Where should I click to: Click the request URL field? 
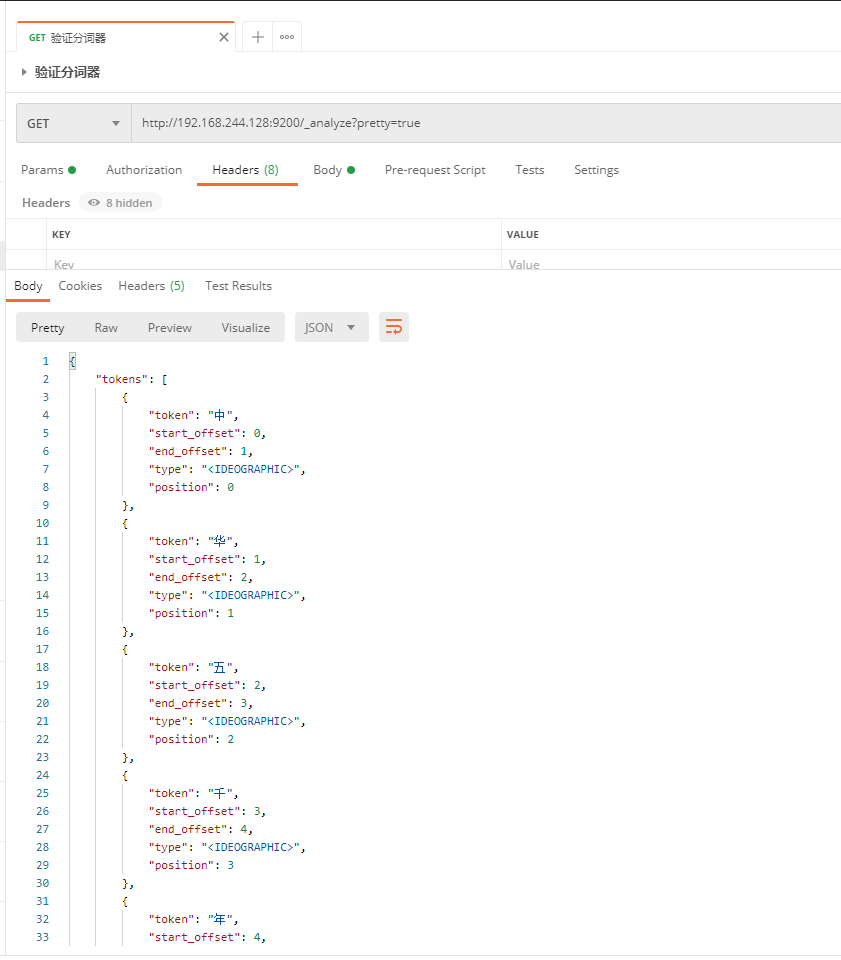click(x=486, y=123)
